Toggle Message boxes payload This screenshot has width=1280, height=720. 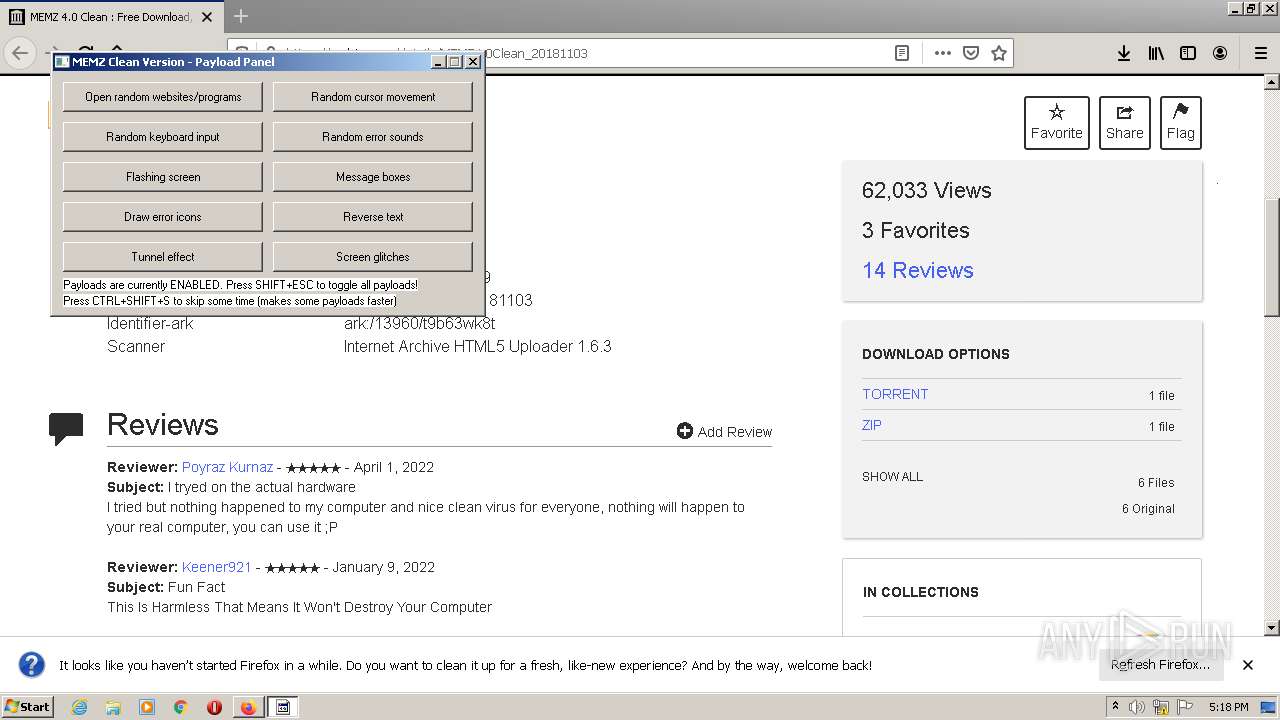(373, 177)
